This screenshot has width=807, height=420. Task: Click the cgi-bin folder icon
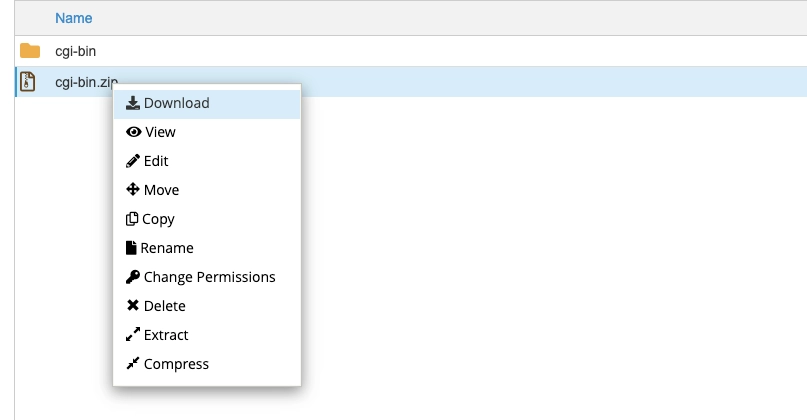tap(30, 50)
